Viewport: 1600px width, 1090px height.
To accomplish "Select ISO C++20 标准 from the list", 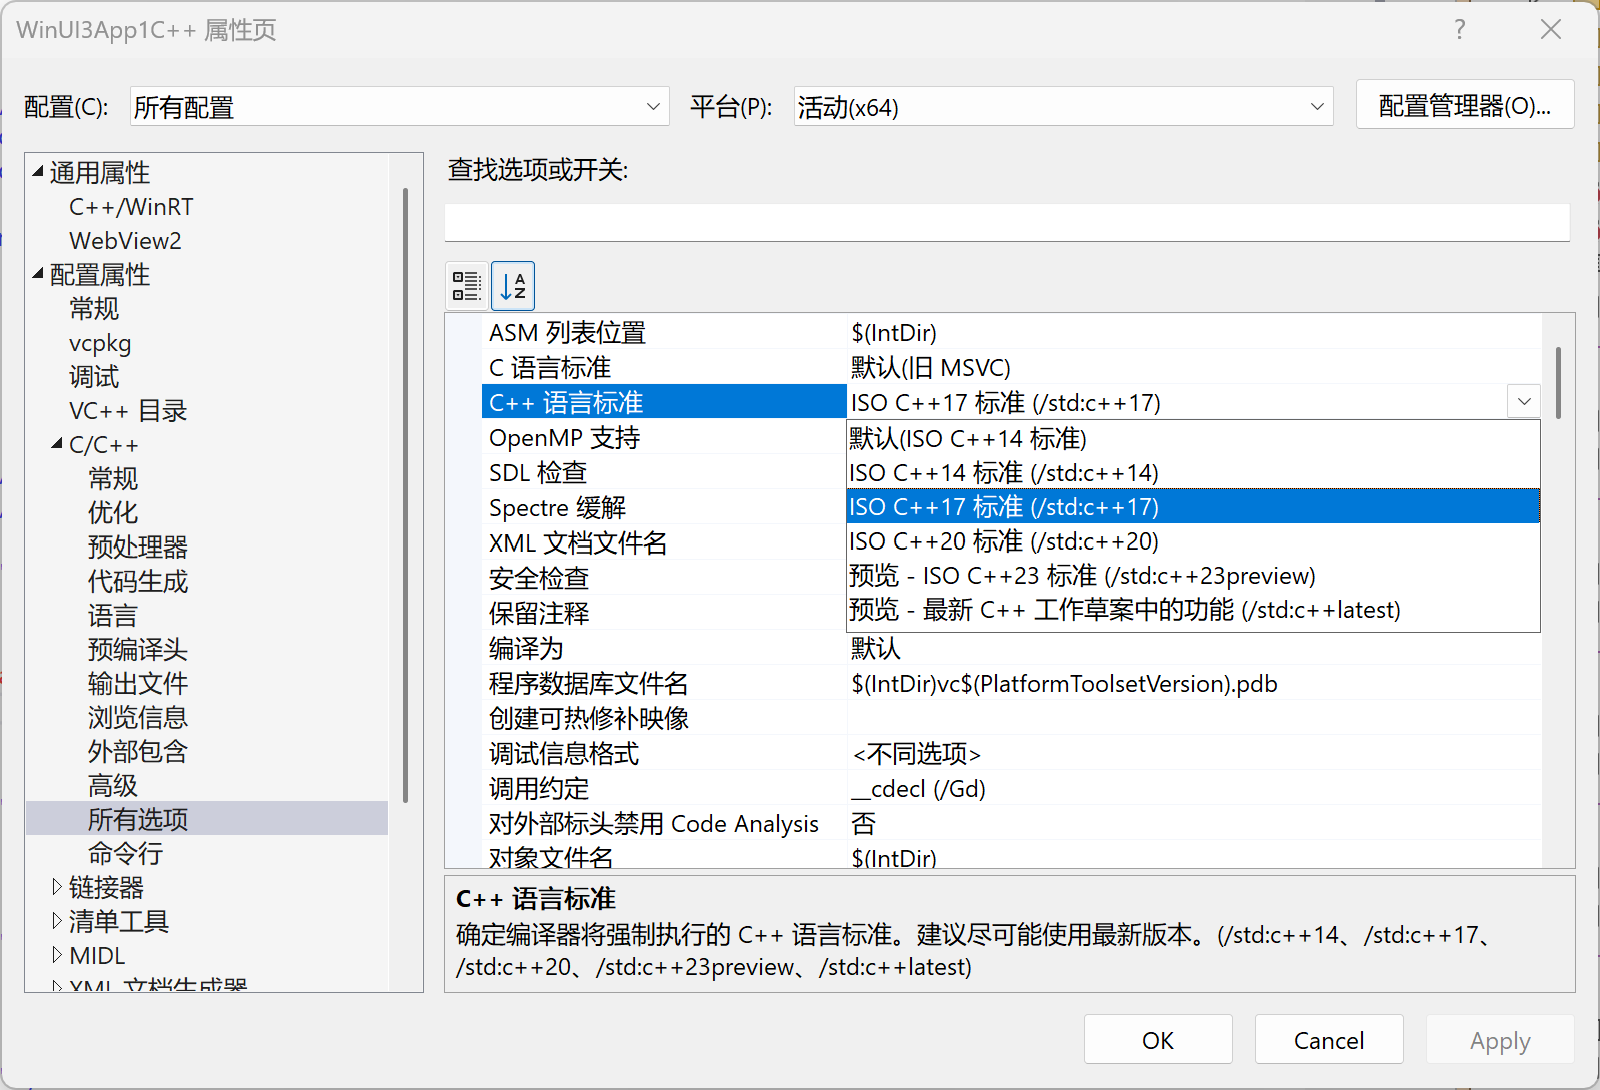I will coord(1003,541).
